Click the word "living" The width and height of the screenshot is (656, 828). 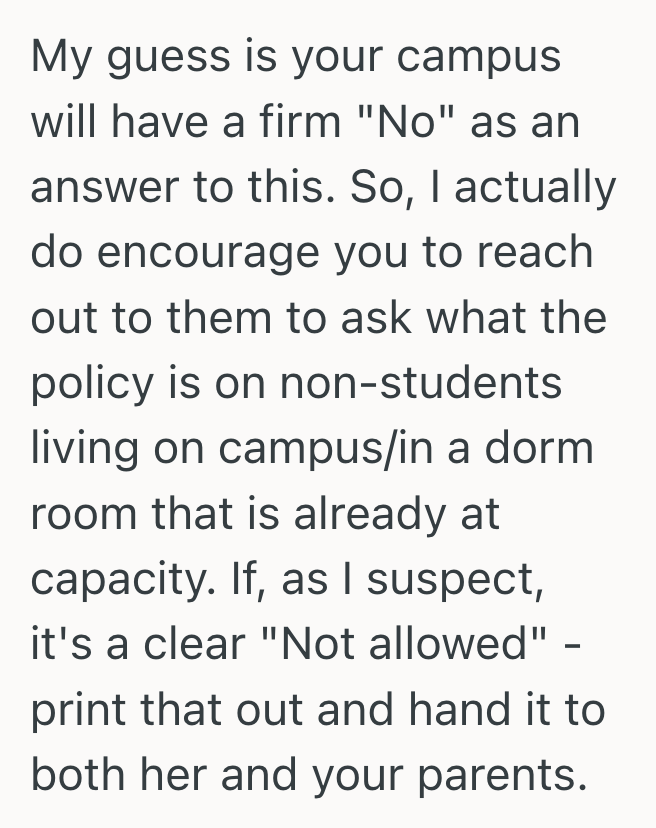pyautogui.click(x=86, y=449)
